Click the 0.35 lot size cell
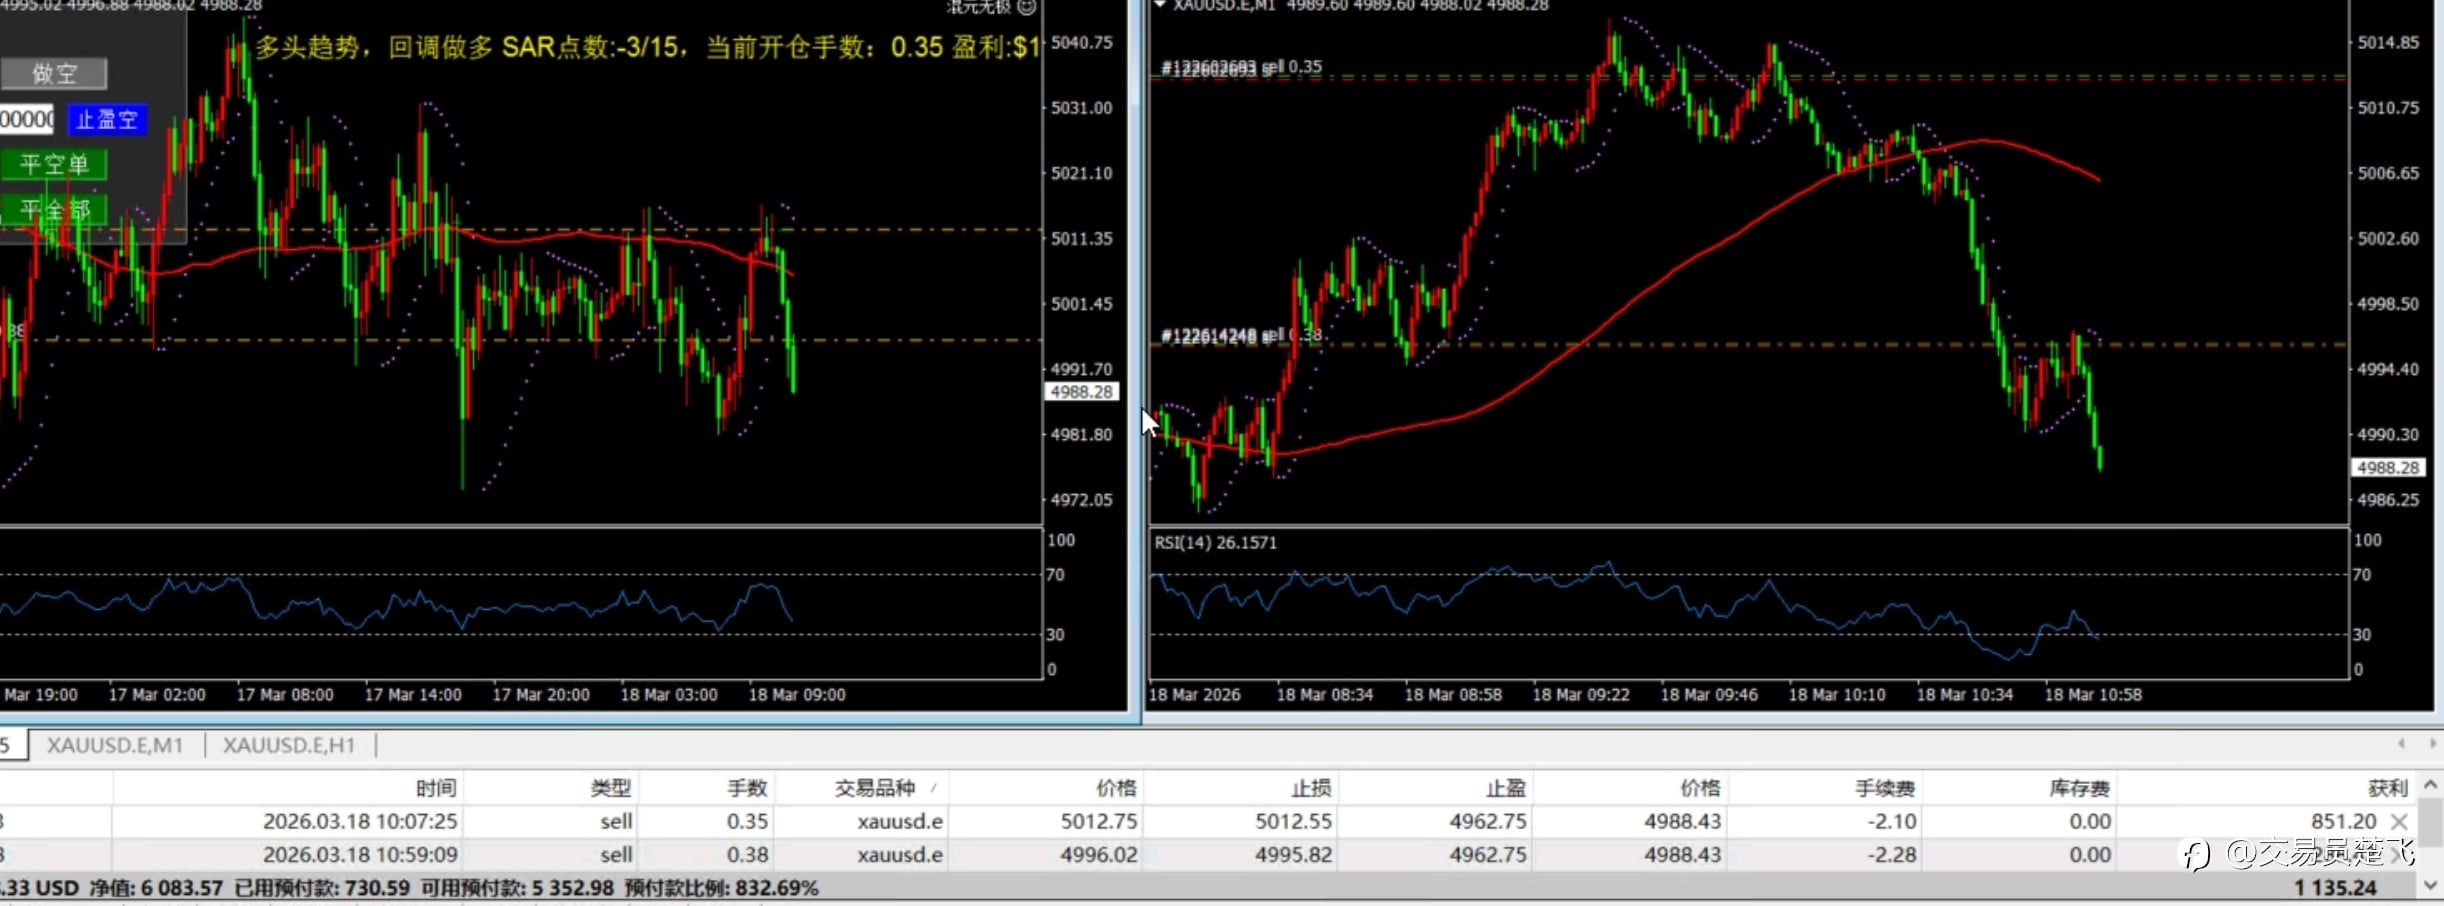This screenshot has height=906, width=2444. pyautogui.click(x=747, y=821)
